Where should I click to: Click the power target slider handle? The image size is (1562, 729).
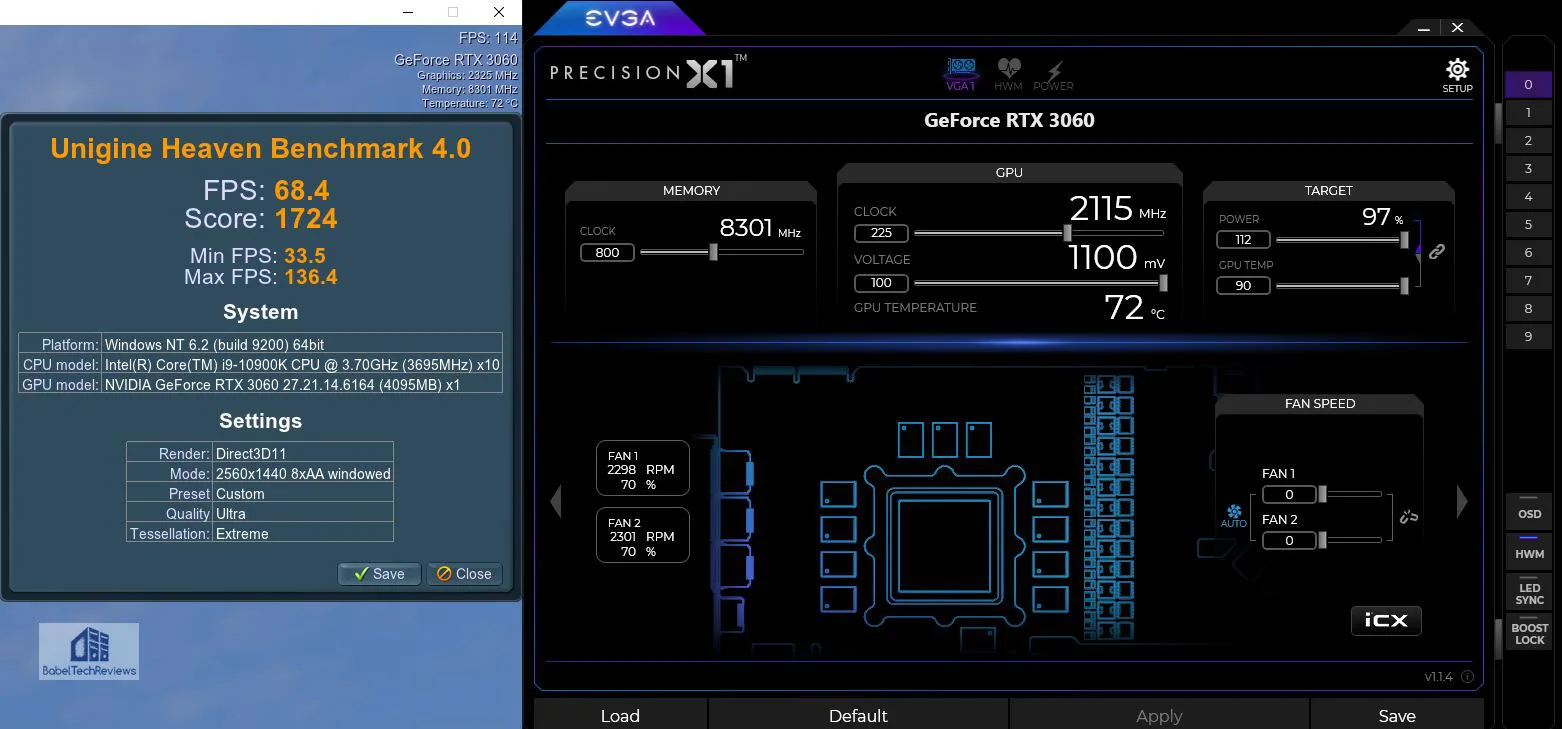(x=1404, y=240)
